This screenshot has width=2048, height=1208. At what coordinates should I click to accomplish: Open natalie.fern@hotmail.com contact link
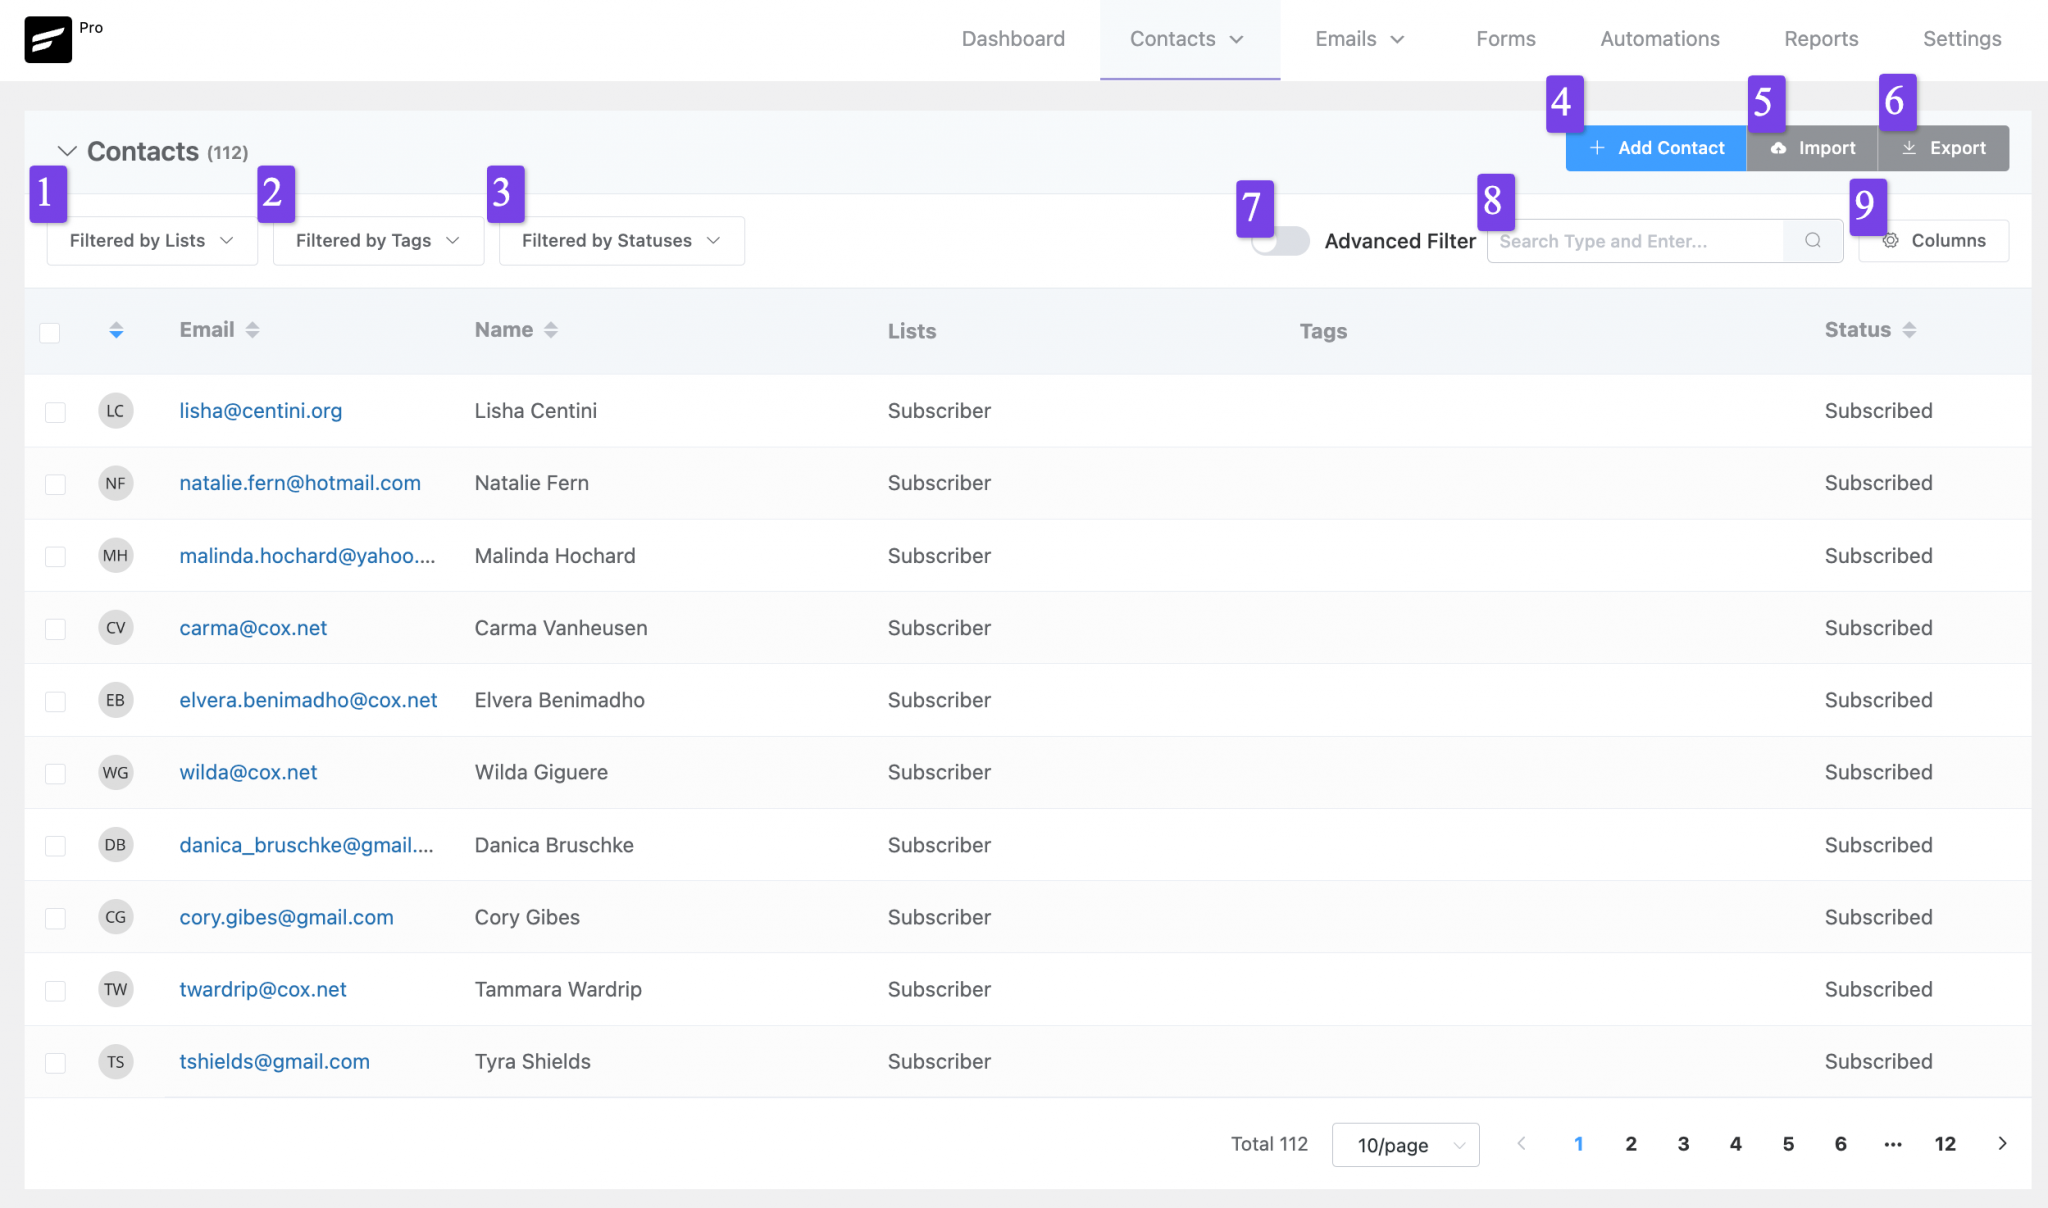click(300, 482)
